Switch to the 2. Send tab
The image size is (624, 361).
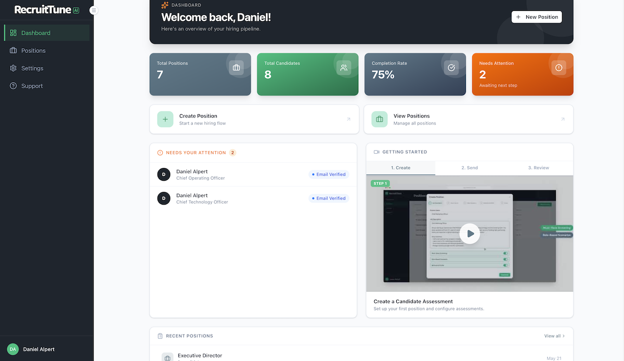coord(470,168)
